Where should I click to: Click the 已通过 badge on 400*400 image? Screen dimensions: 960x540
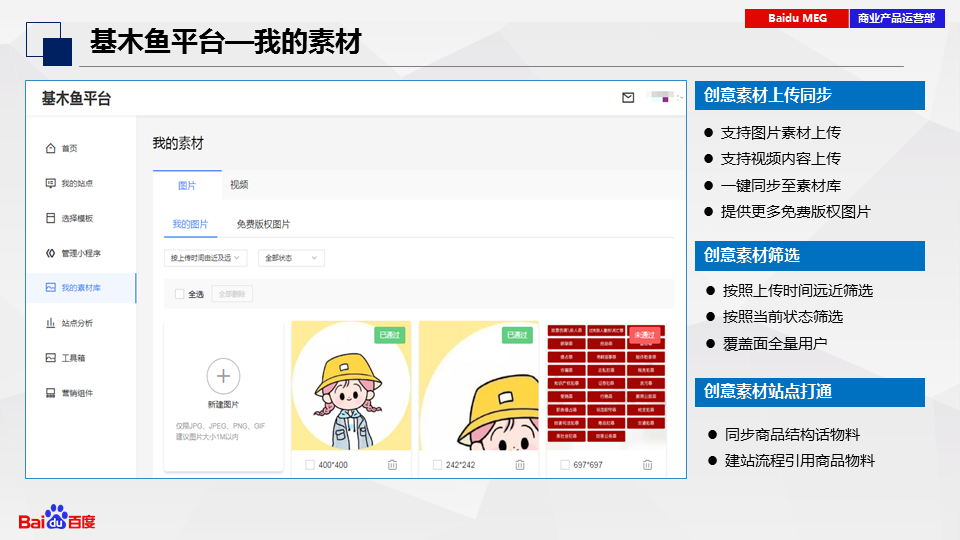coord(389,335)
